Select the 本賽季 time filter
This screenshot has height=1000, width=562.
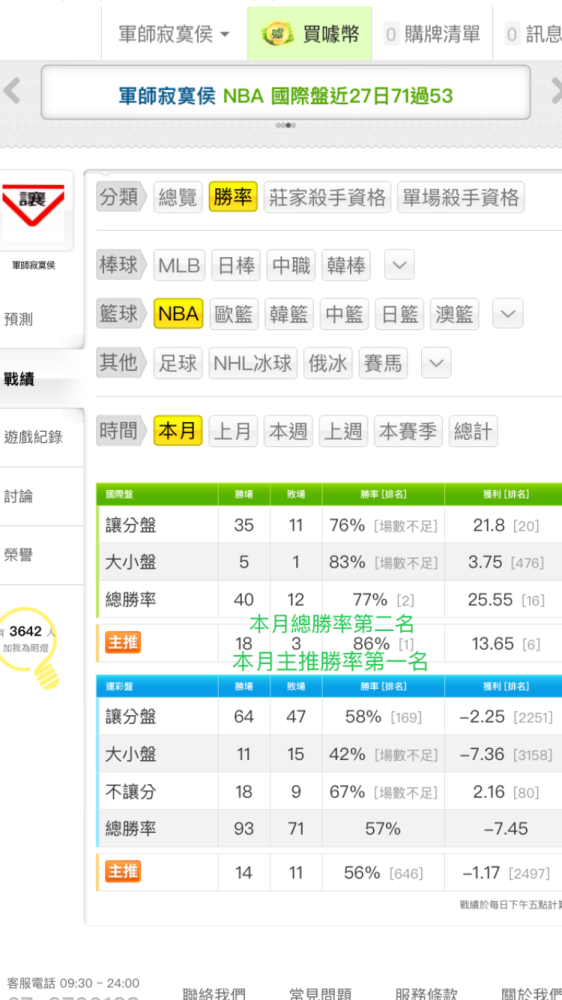coord(408,431)
